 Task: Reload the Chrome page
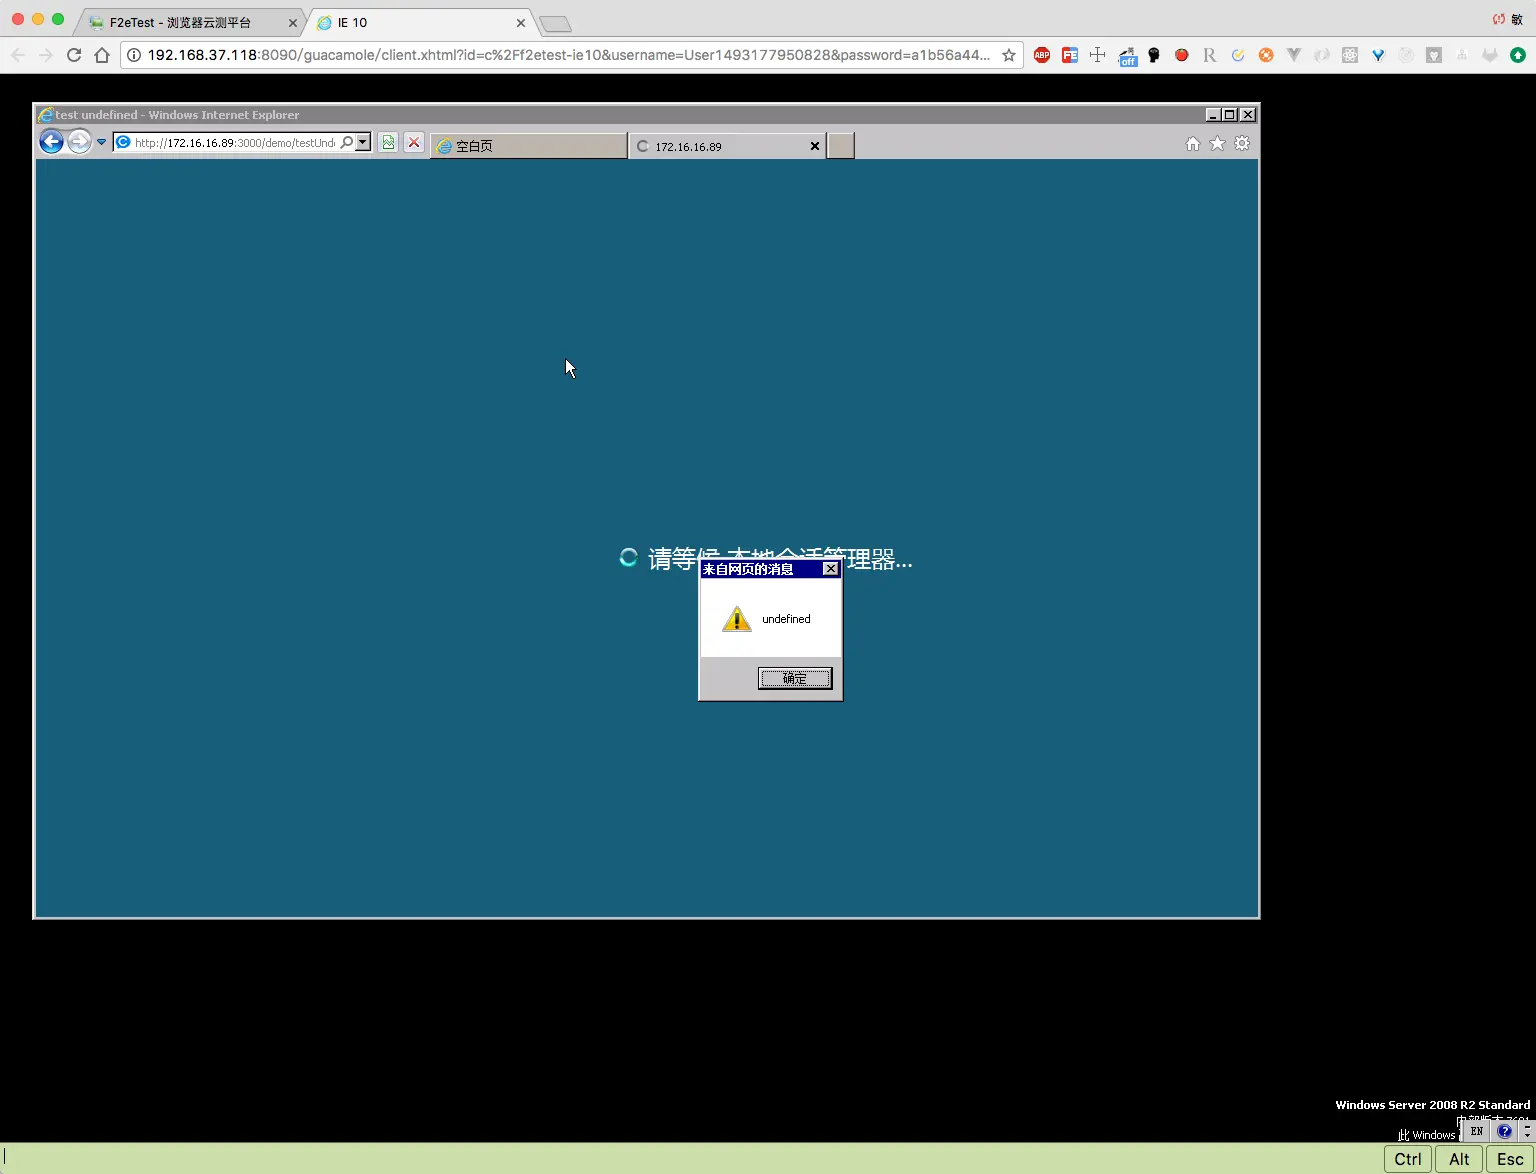[74, 55]
